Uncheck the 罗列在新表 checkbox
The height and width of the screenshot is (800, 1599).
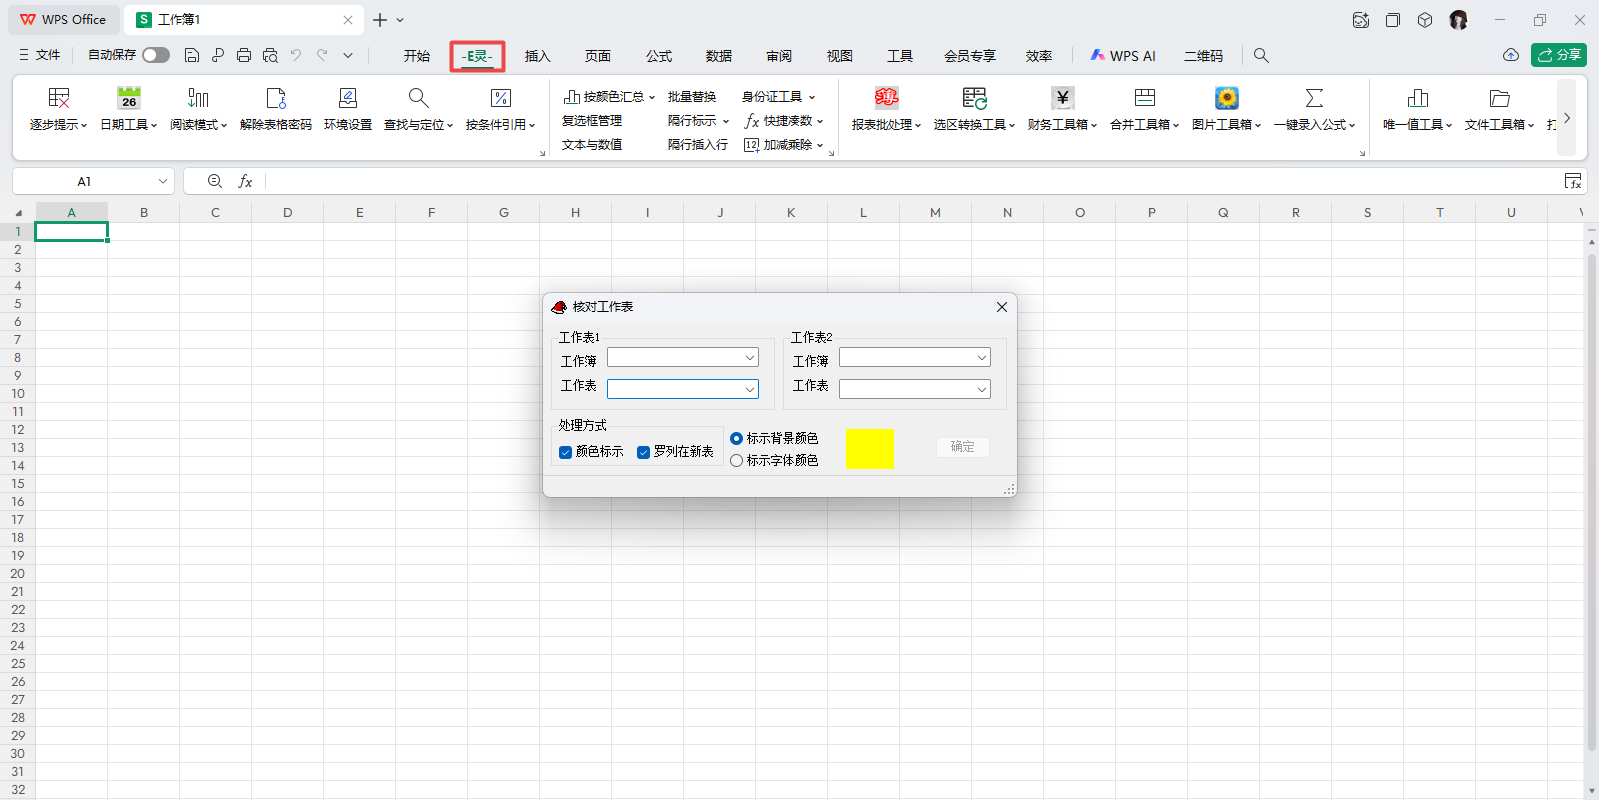[x=644, y=452]
